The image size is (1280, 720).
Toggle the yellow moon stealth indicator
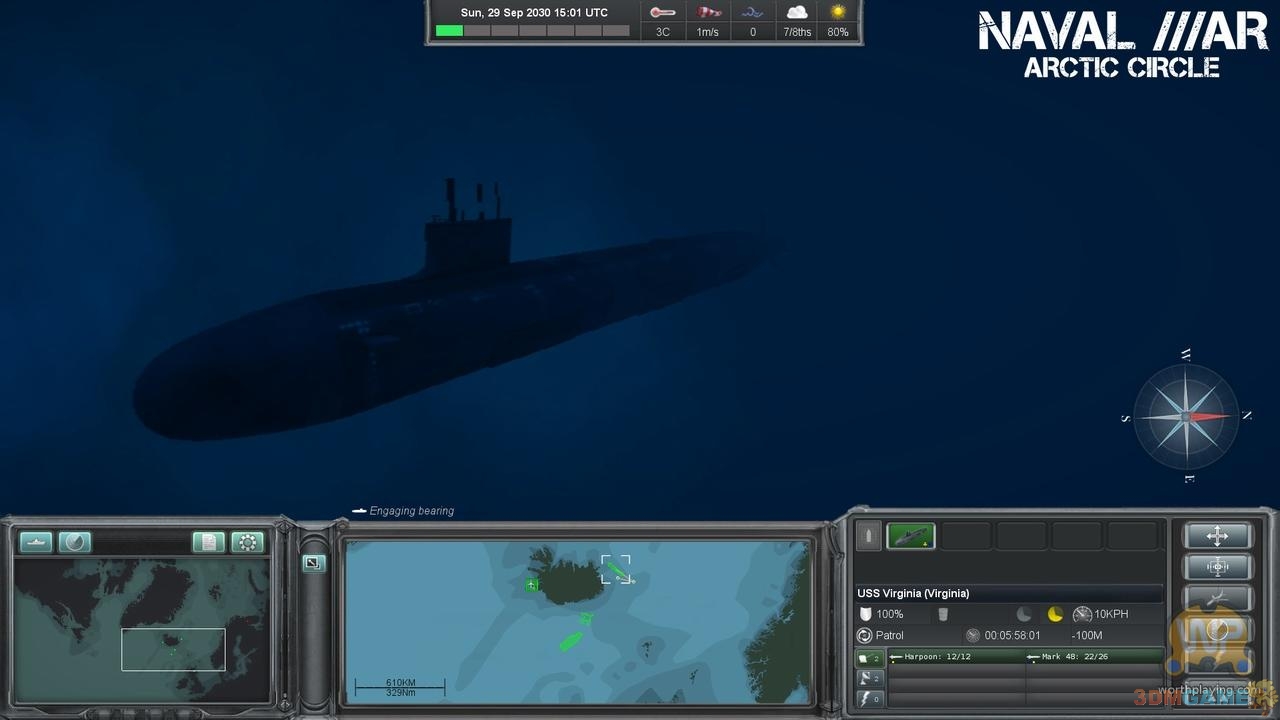1055,614
